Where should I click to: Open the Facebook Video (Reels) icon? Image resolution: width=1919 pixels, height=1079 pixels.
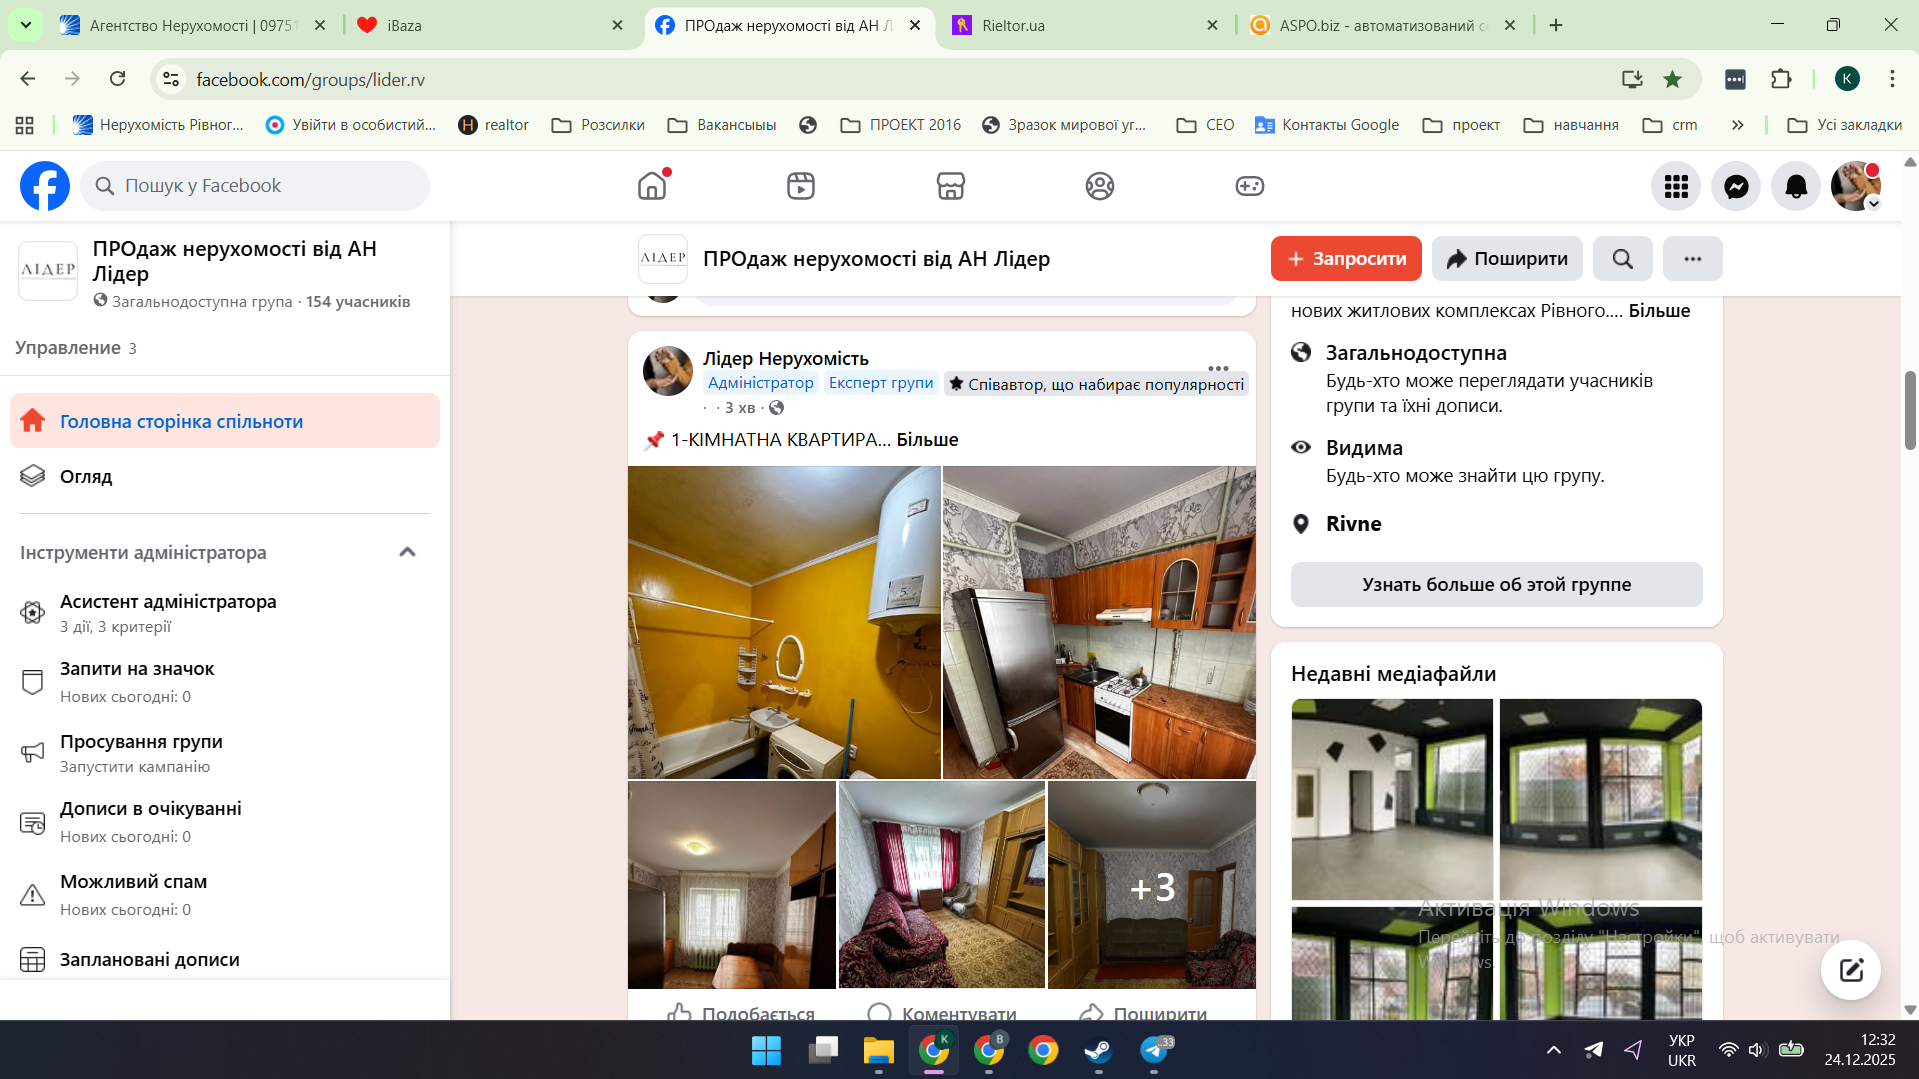pos(801,186)
